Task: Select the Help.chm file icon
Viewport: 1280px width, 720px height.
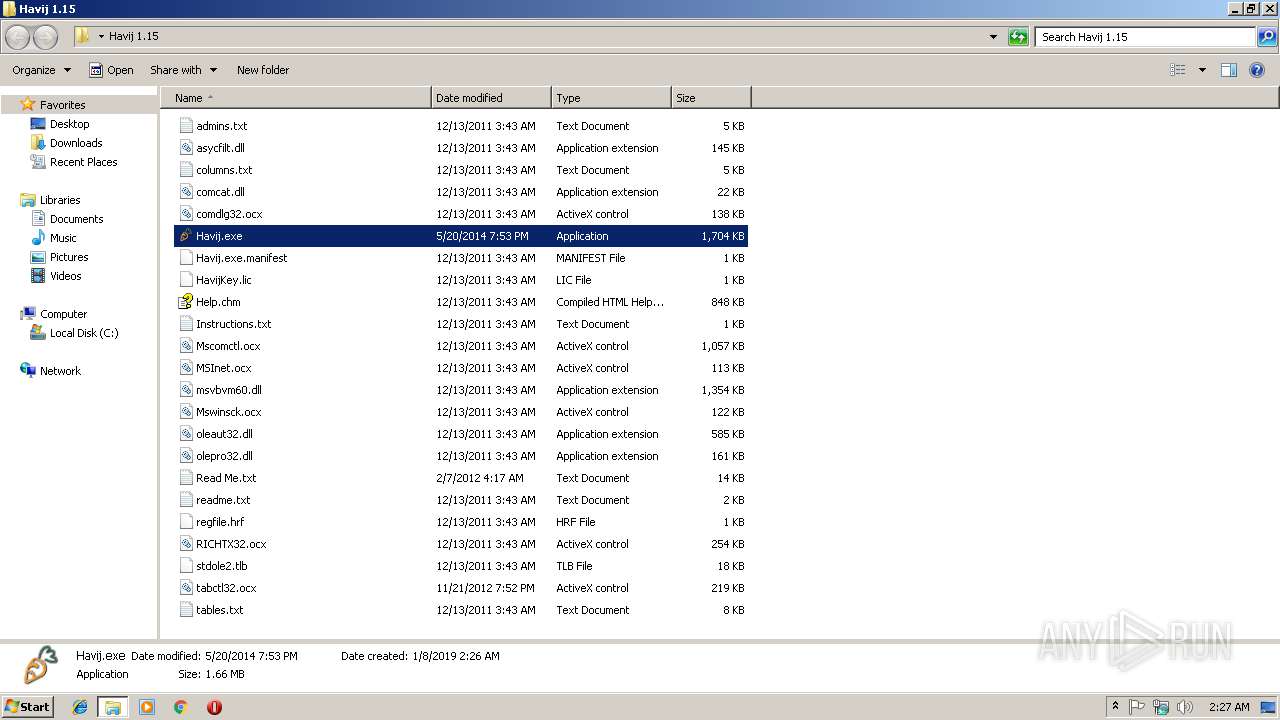Action: click(x=185, y=302)
